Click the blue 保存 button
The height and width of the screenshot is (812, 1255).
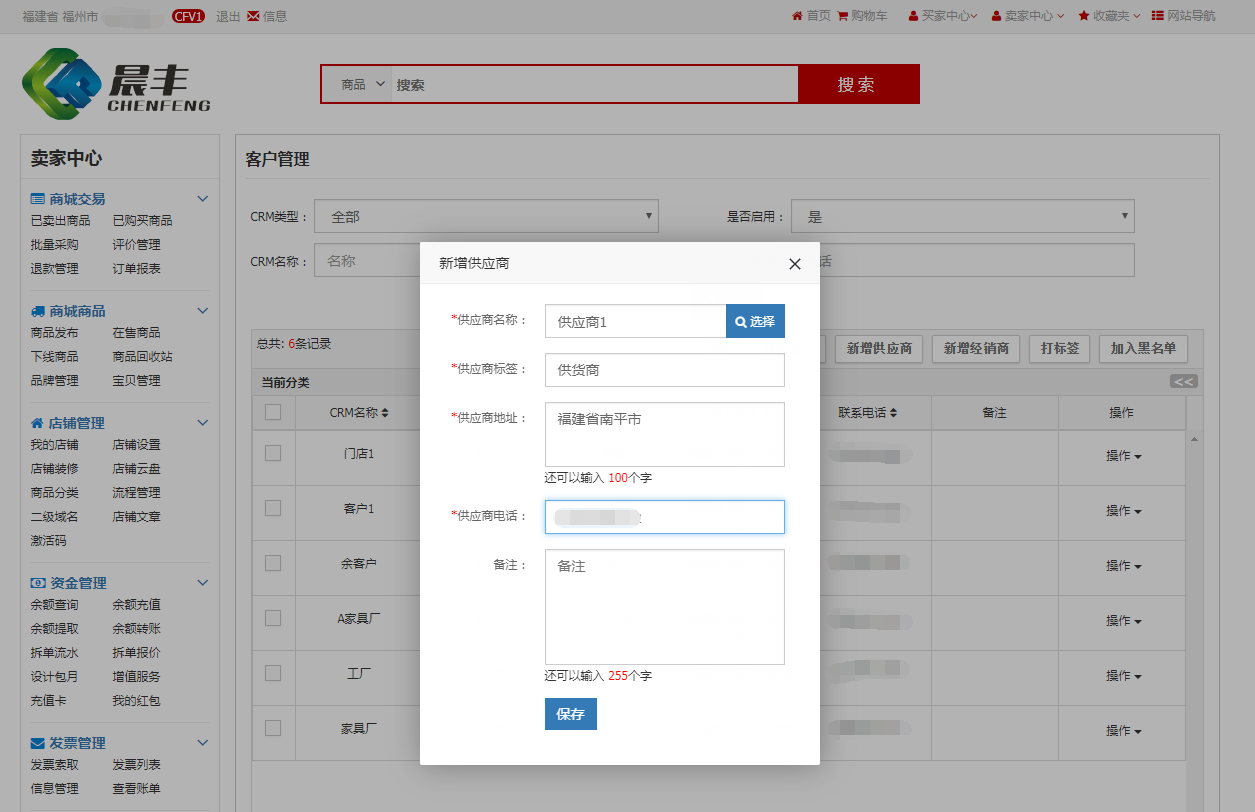[x=570, y=714]
